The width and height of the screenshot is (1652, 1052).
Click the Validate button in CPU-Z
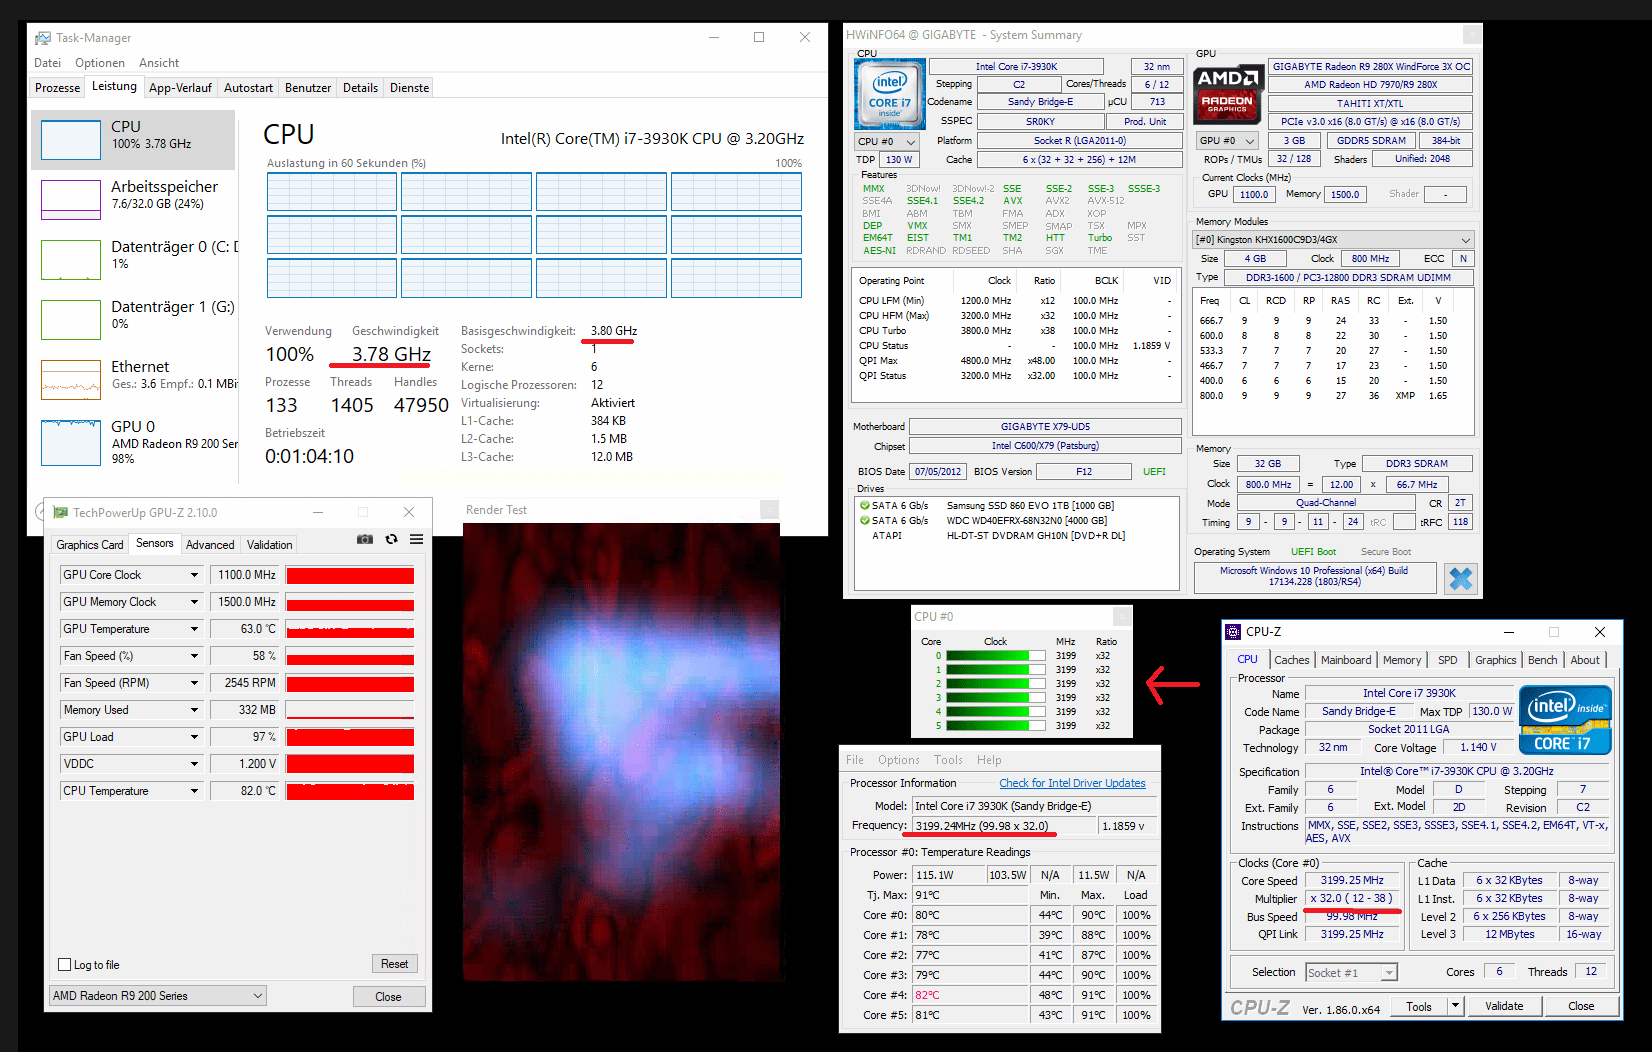click(1504, 1006)
